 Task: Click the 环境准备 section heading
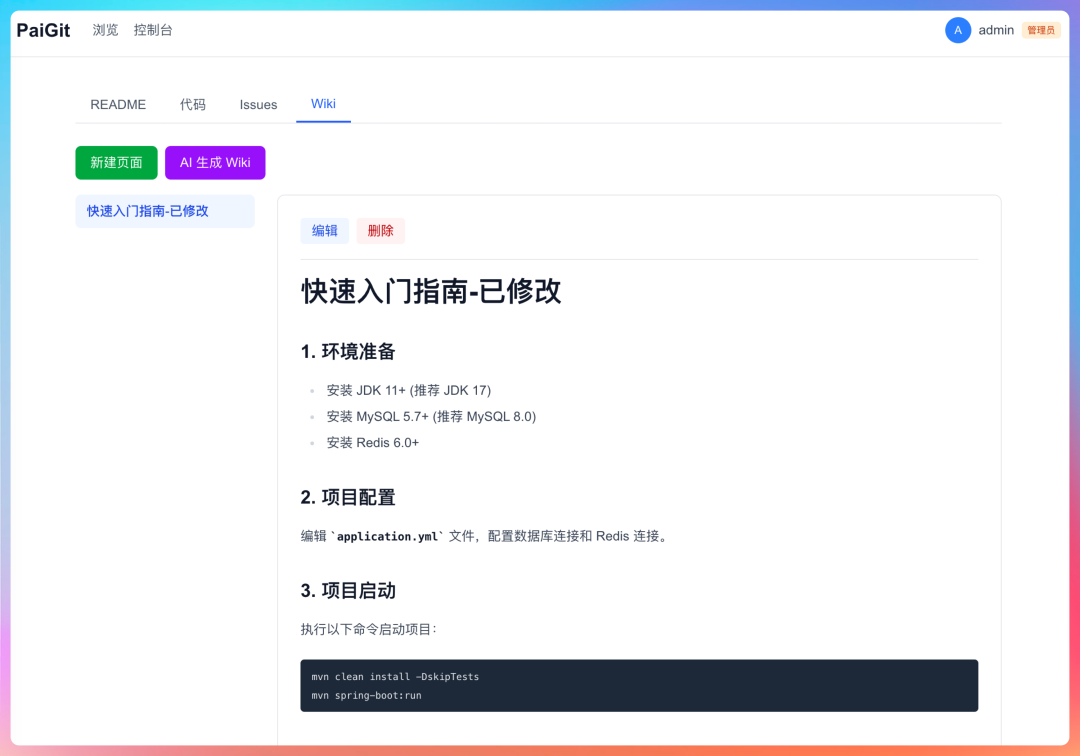348,351
